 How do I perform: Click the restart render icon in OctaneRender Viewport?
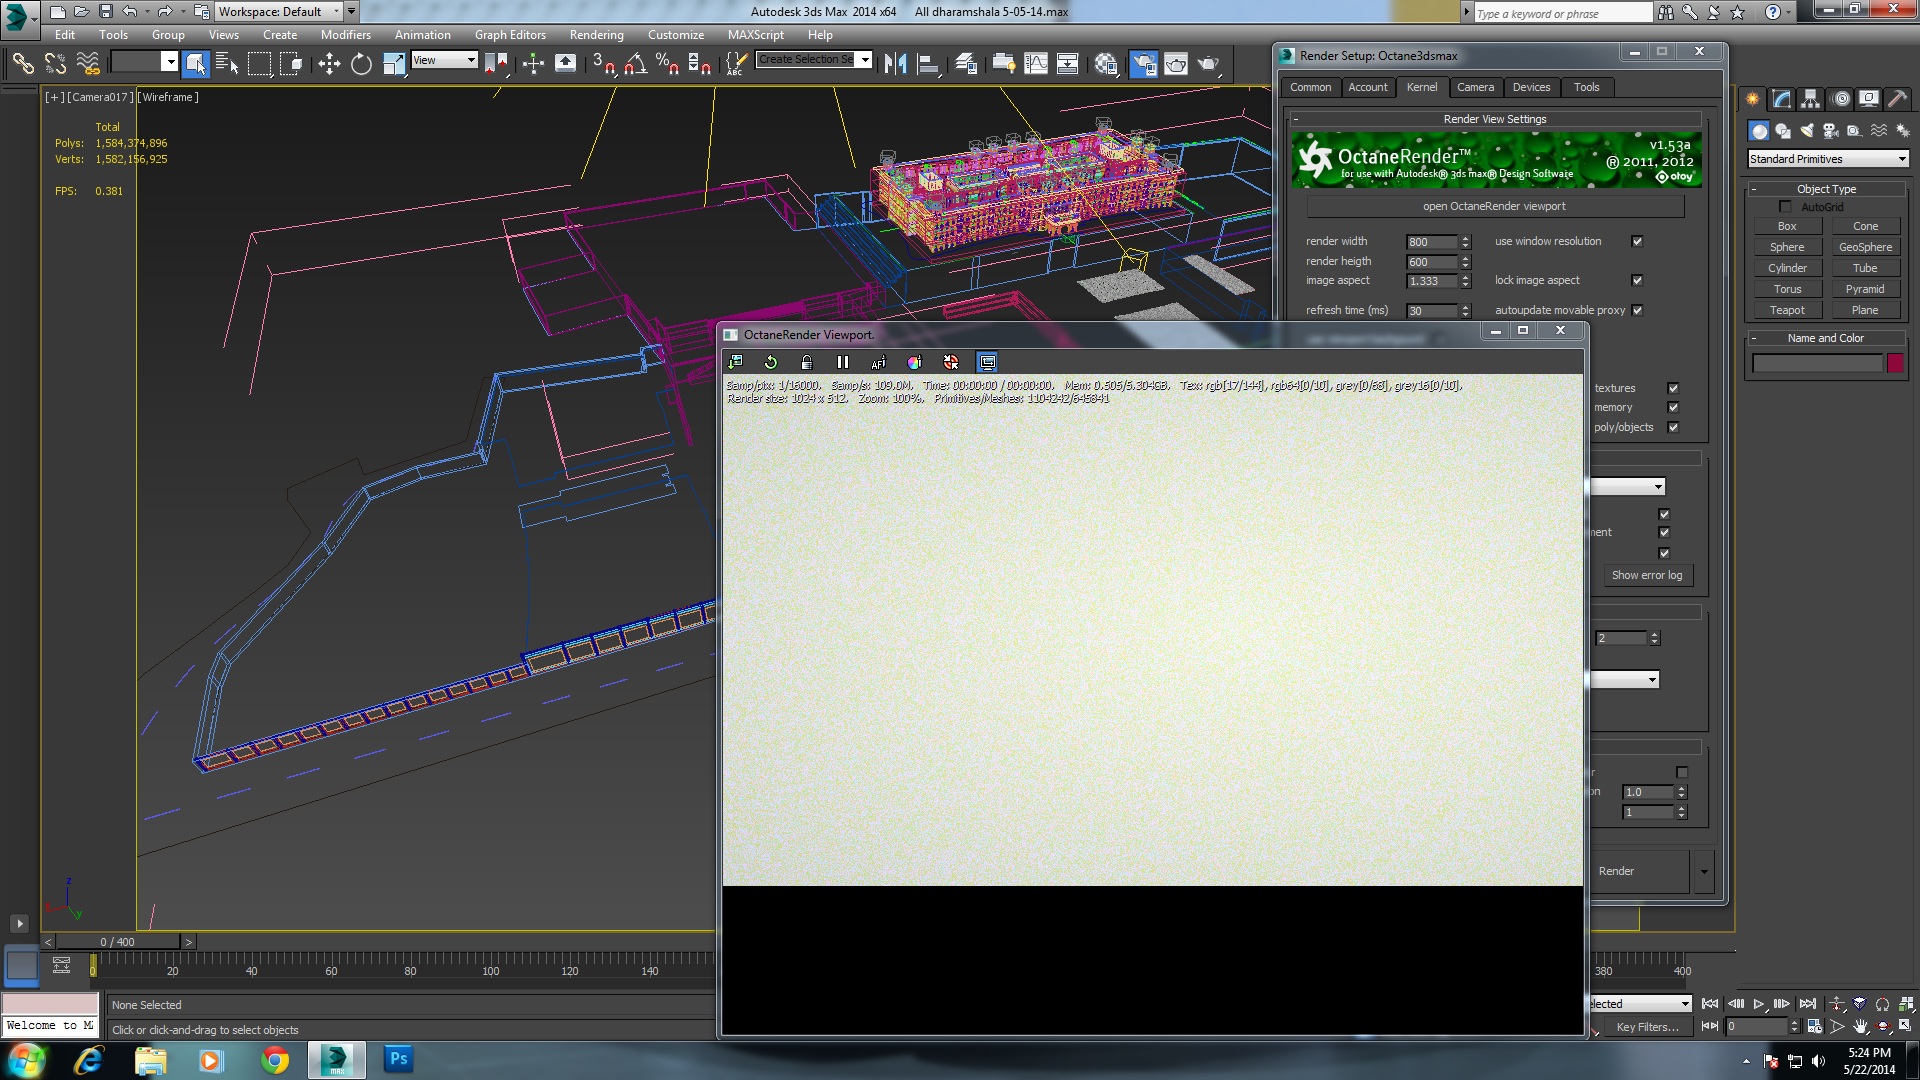[770, 362]
